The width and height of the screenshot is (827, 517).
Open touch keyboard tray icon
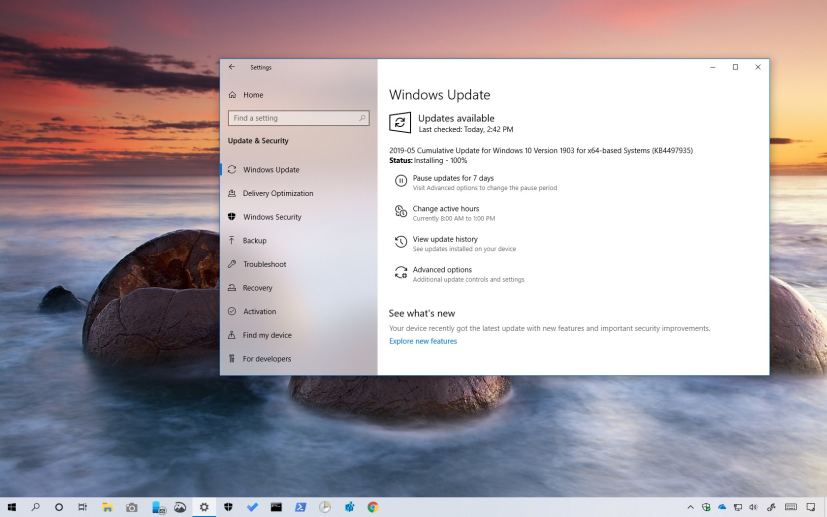[x=791, y=507]
